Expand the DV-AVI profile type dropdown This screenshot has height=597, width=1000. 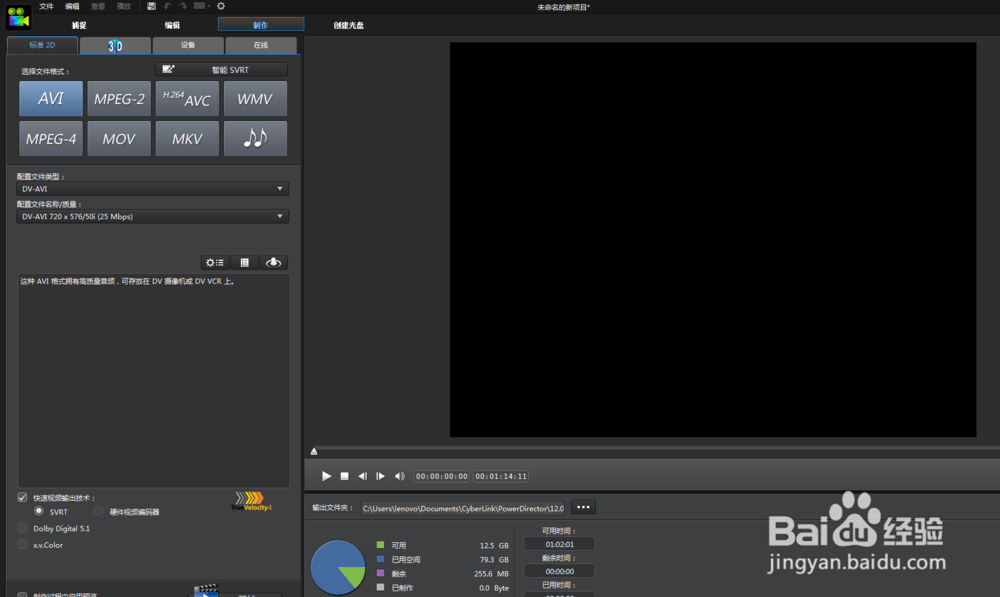pos(152,189)
